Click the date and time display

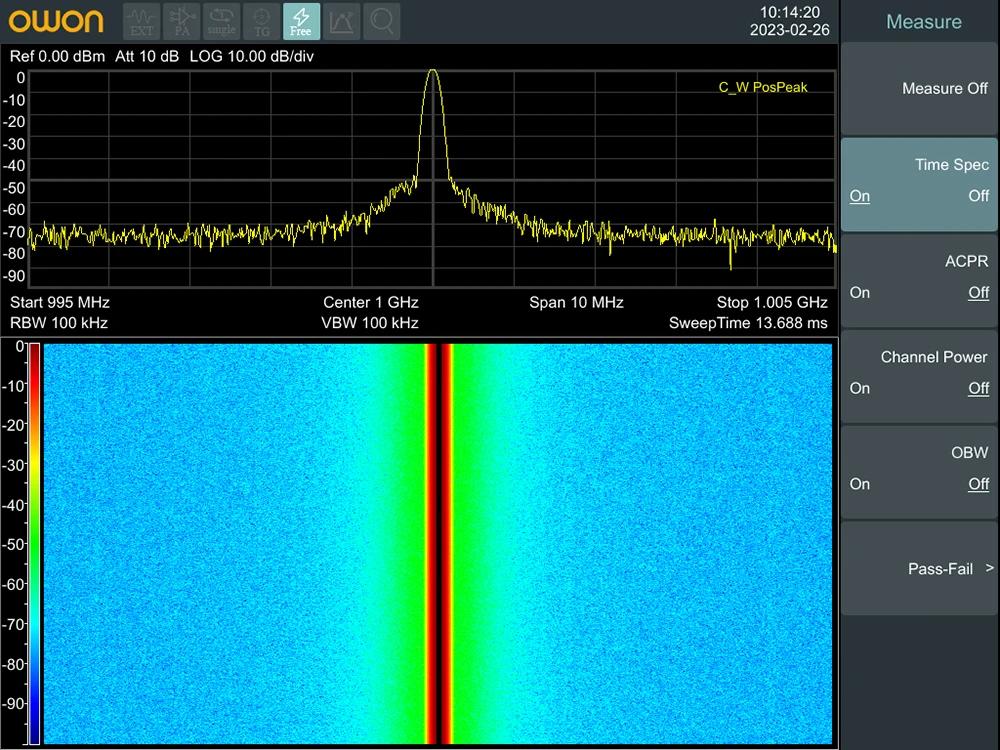789,21
